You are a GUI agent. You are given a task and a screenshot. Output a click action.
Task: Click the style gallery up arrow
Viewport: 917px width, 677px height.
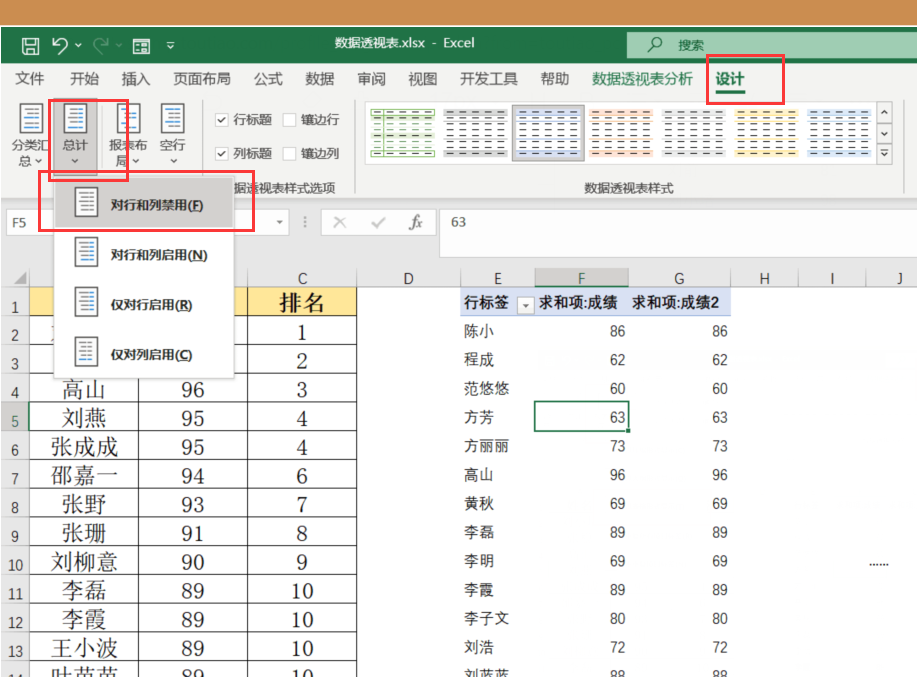point(884,112)
